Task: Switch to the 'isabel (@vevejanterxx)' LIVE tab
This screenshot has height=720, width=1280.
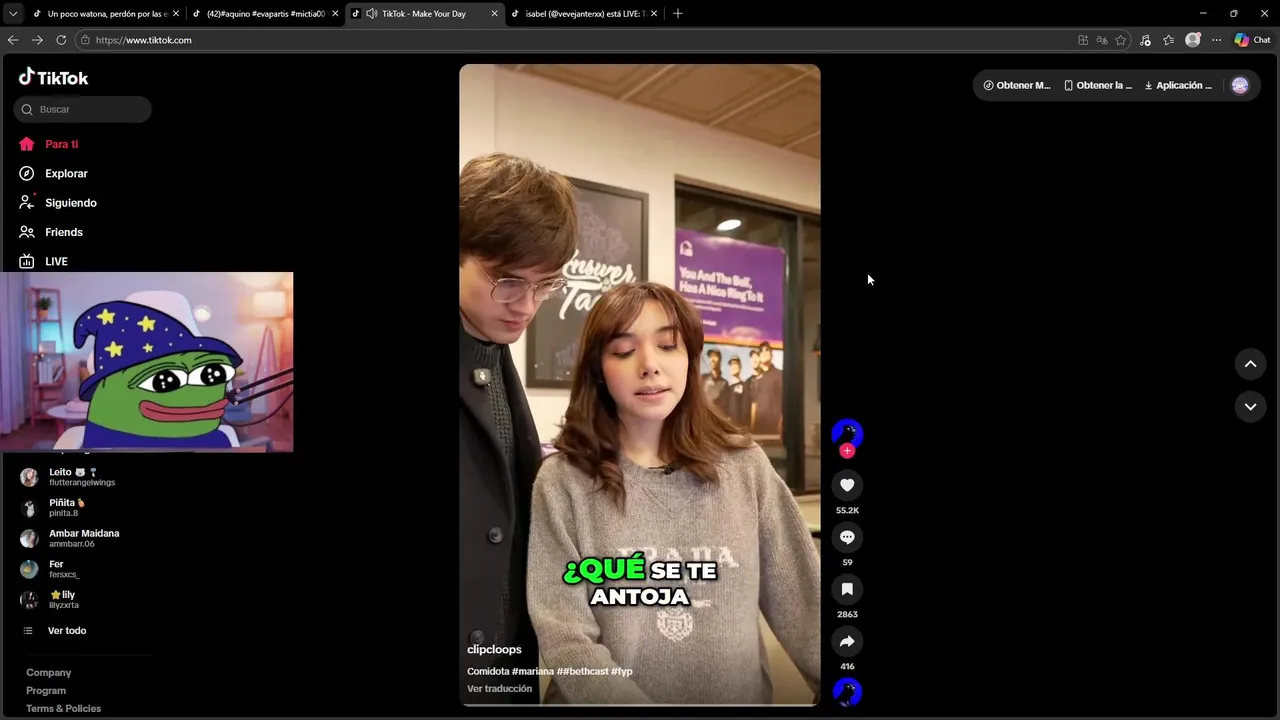Action: 585,13
